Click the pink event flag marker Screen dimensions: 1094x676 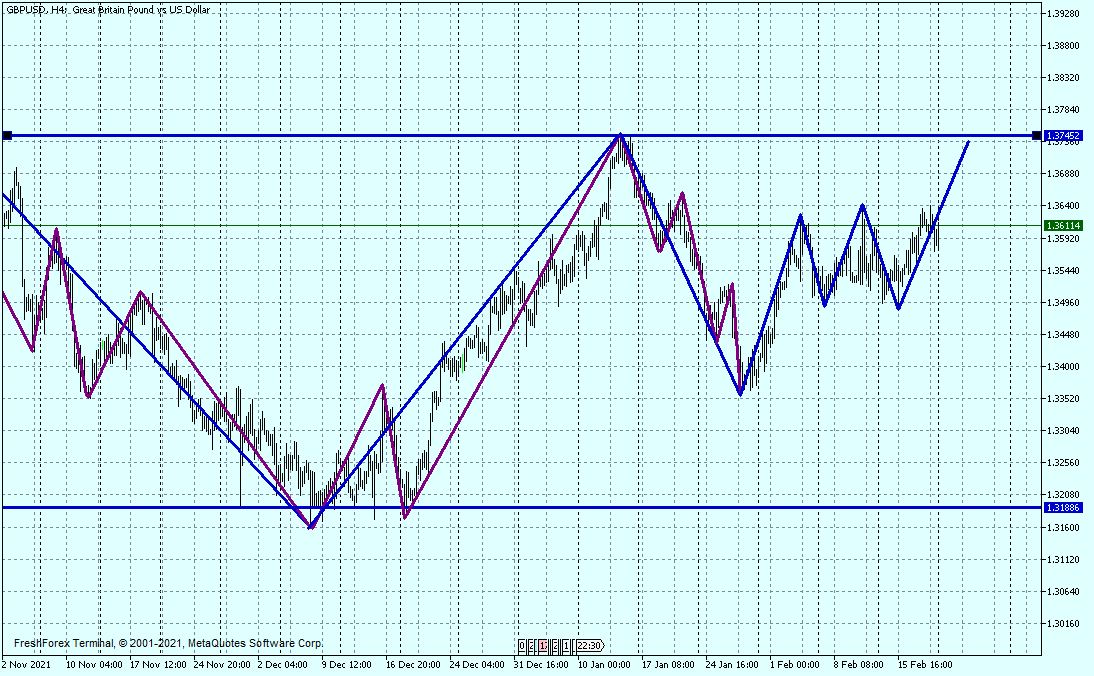coord(543,645)
